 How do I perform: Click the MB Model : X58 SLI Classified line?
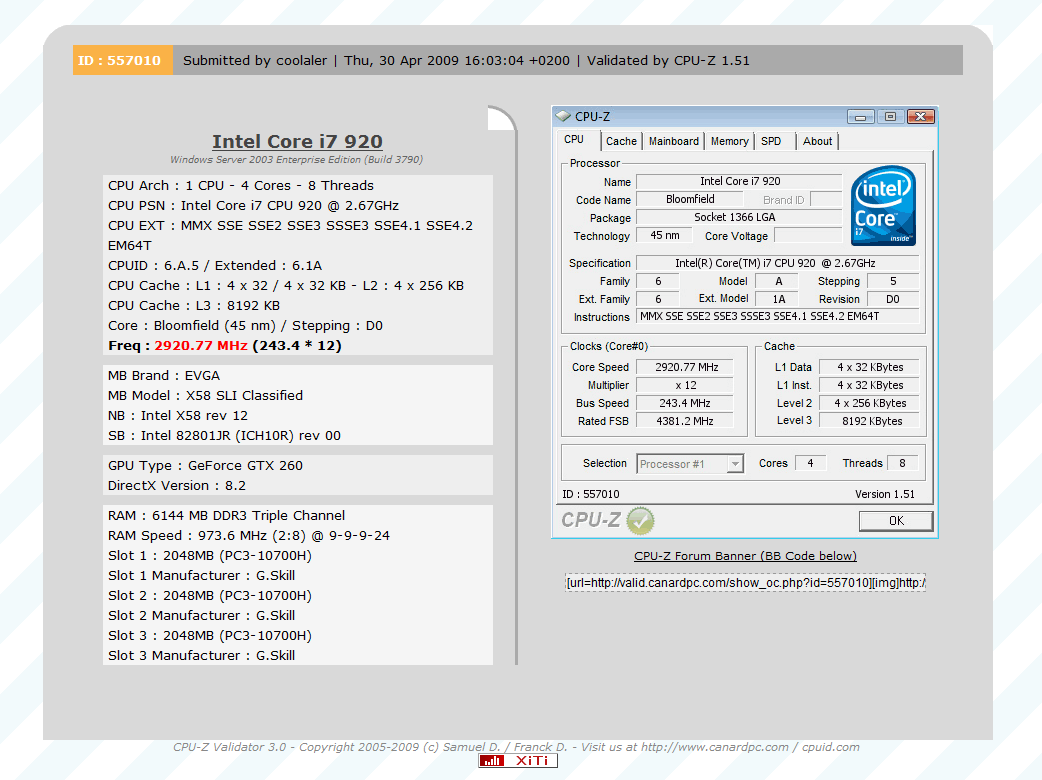point(205,395)
